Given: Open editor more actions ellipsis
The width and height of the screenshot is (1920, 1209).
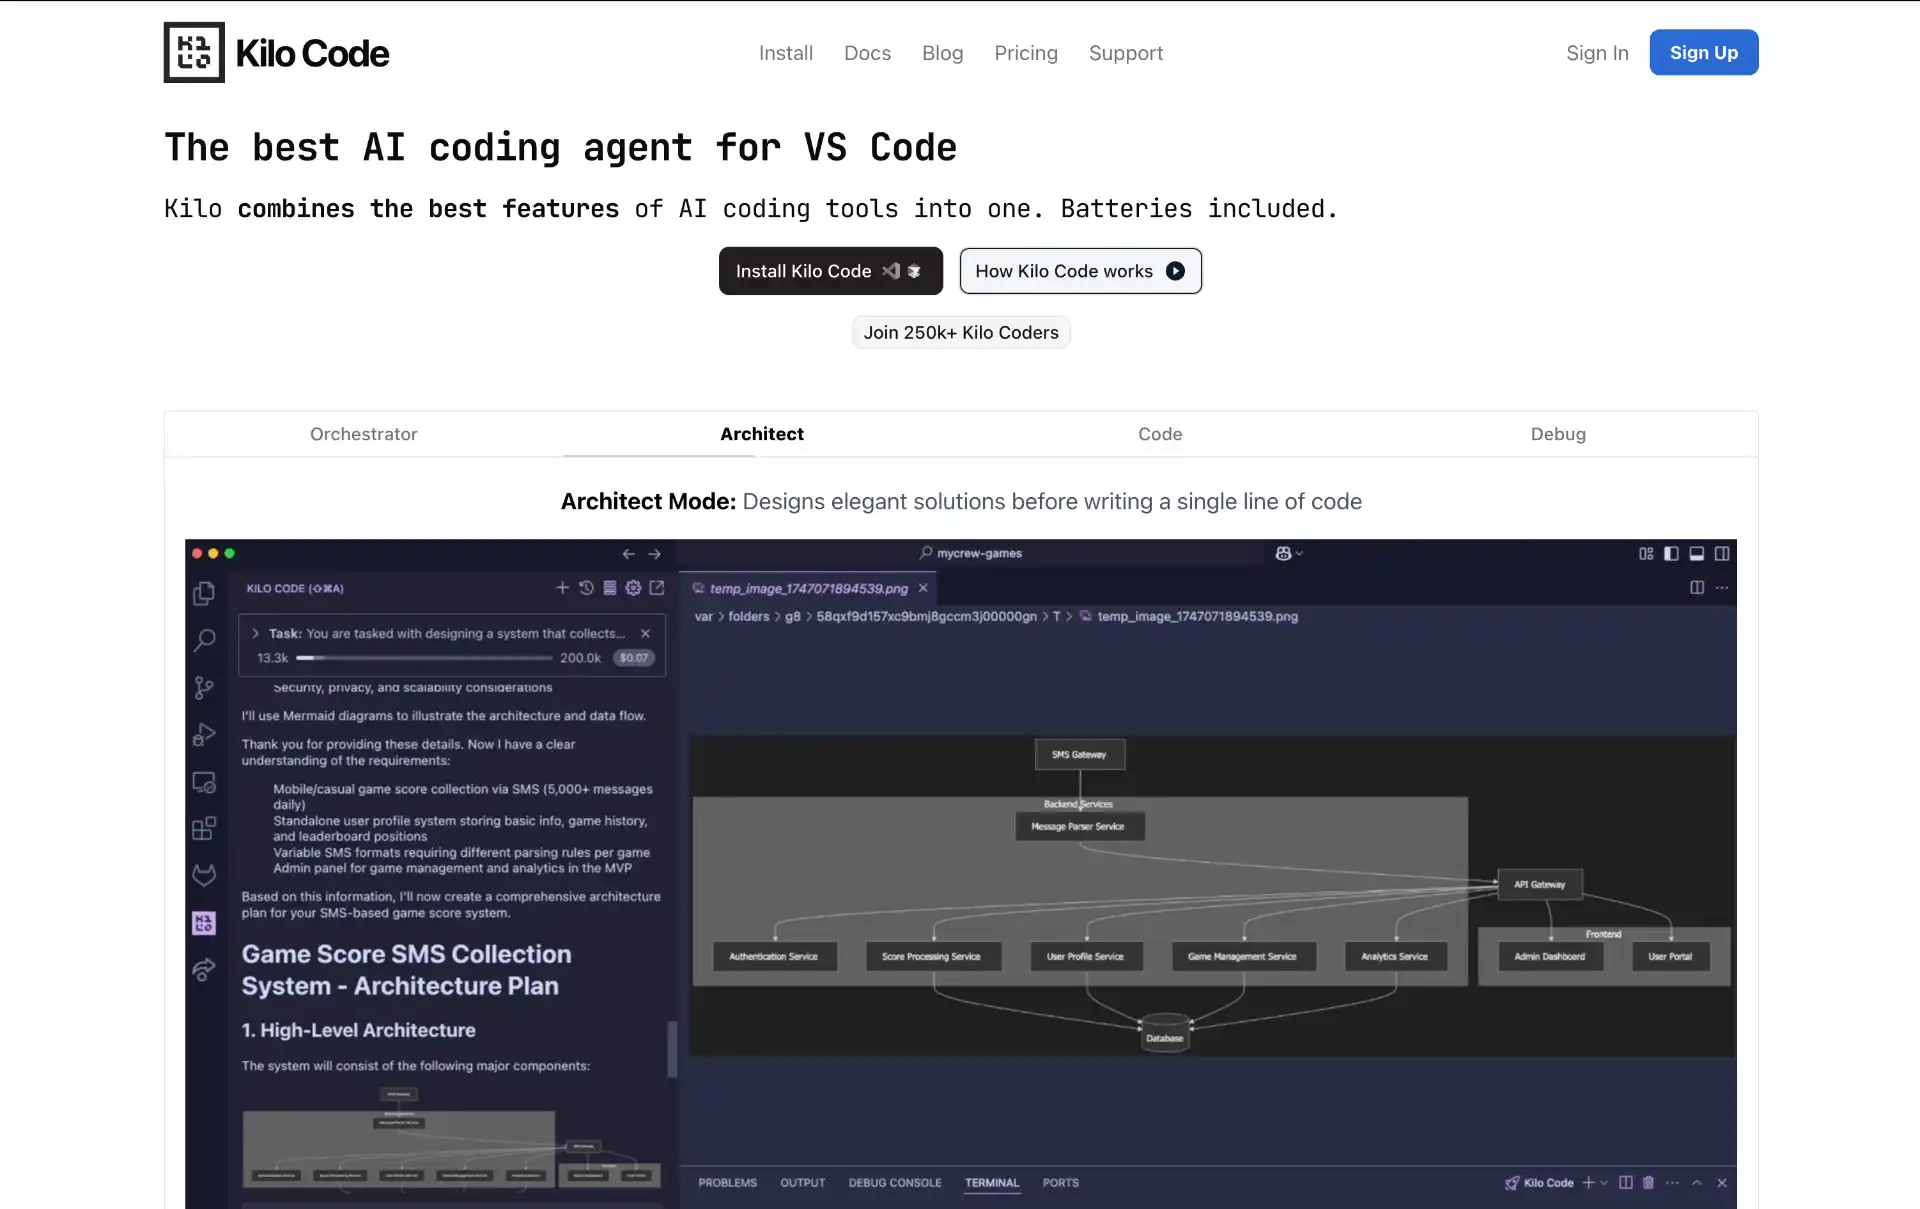Looking at the screenshot, I should tap(1722, 588).
